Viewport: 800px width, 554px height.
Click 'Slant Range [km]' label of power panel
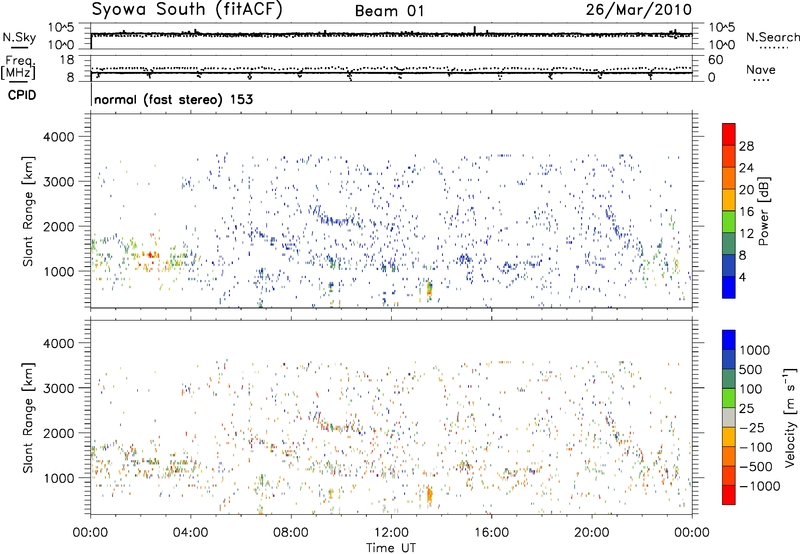pos(28,211)
